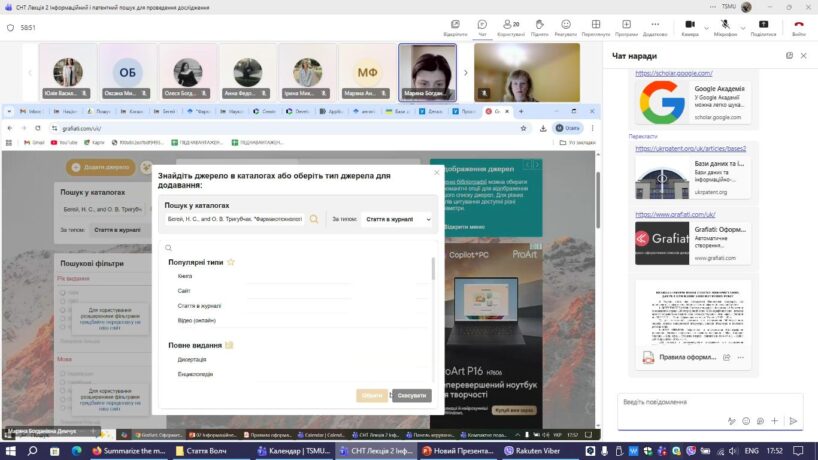Open the source type dropdown 'Стаття в журналі'
Image resolution: width=818 pixels, height=460 pixels.
pyautogui.click(x=396, y=218)
